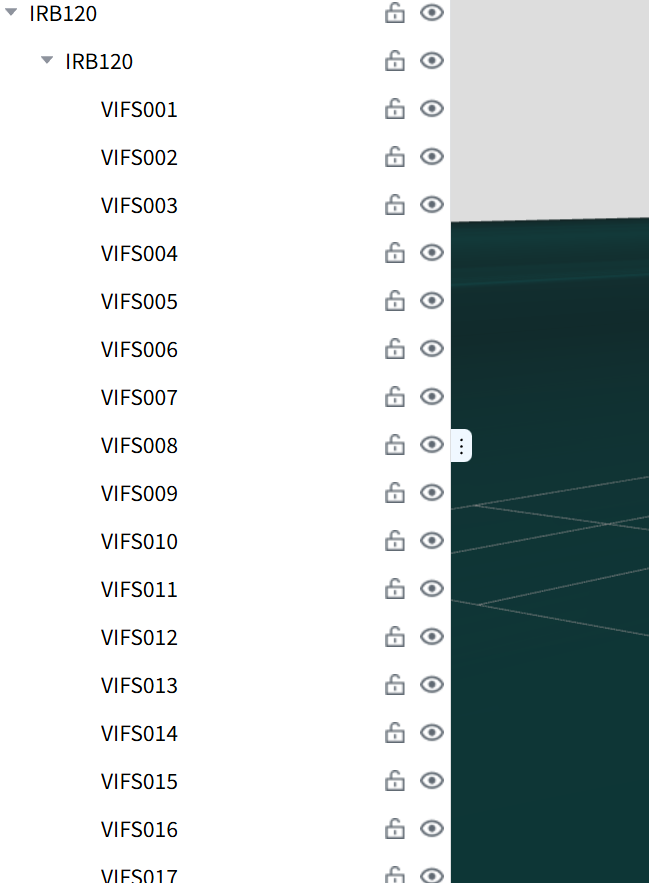Lock the VIFS007 part
Image resolution: width=649 pixels, height=883 pixels.
click(x=394, y=397)
